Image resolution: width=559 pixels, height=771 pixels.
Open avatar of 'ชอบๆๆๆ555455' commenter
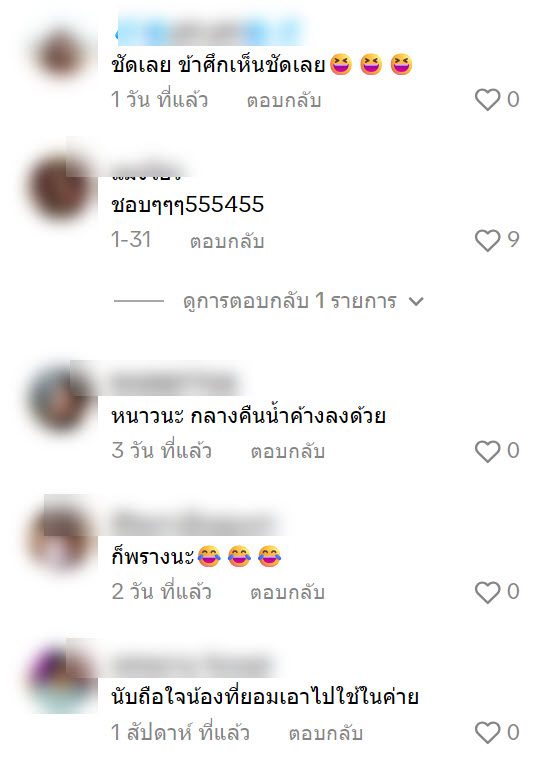[x=61, y=189]
